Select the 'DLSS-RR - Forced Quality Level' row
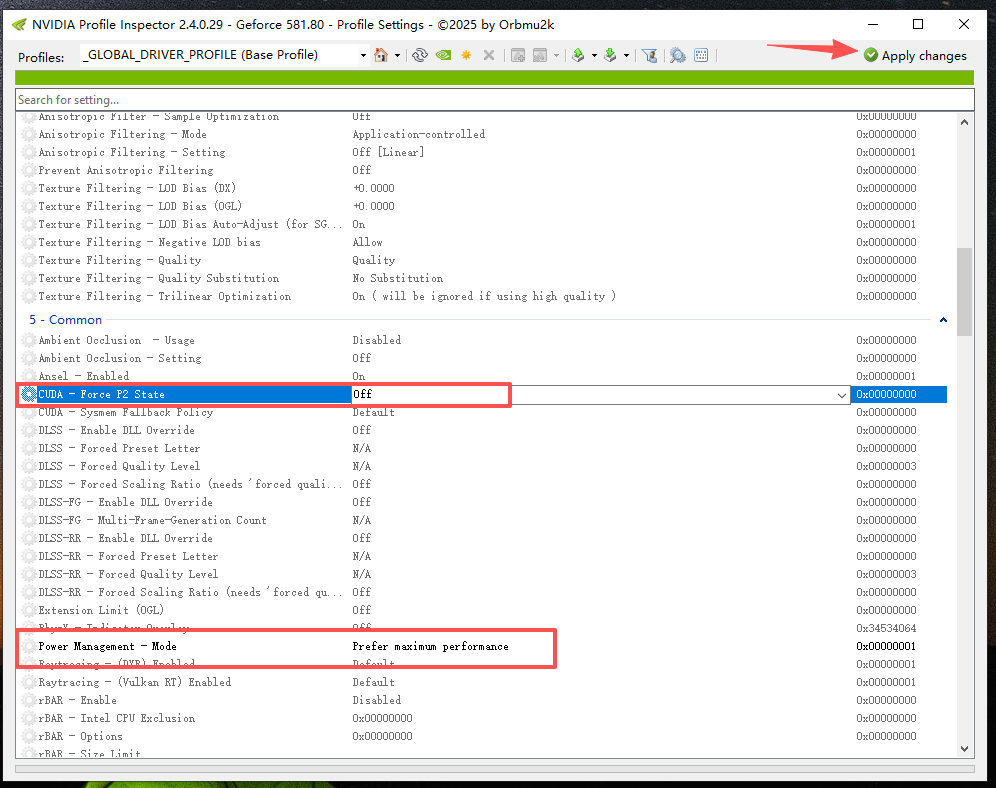 coord(483,575)
